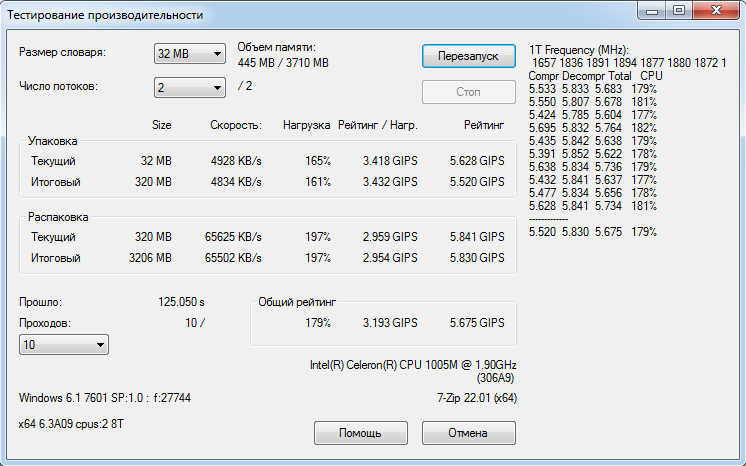Open the passes dropdown set to 10

(64, 345)
